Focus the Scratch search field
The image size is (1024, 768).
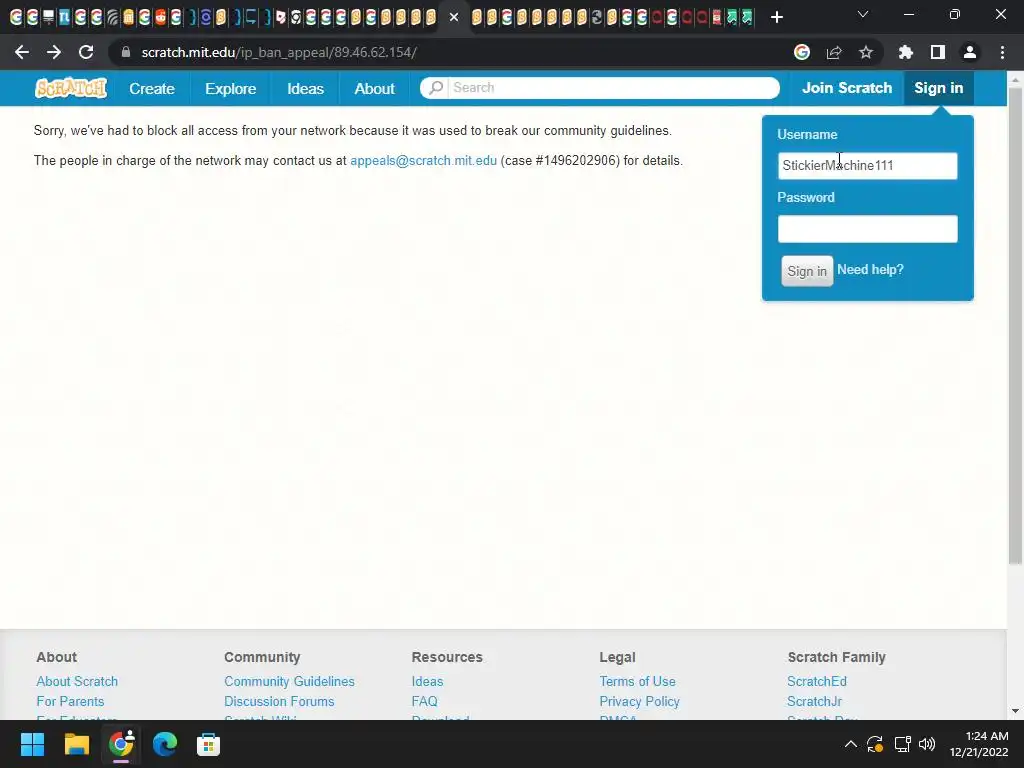[x=600, y=88]
